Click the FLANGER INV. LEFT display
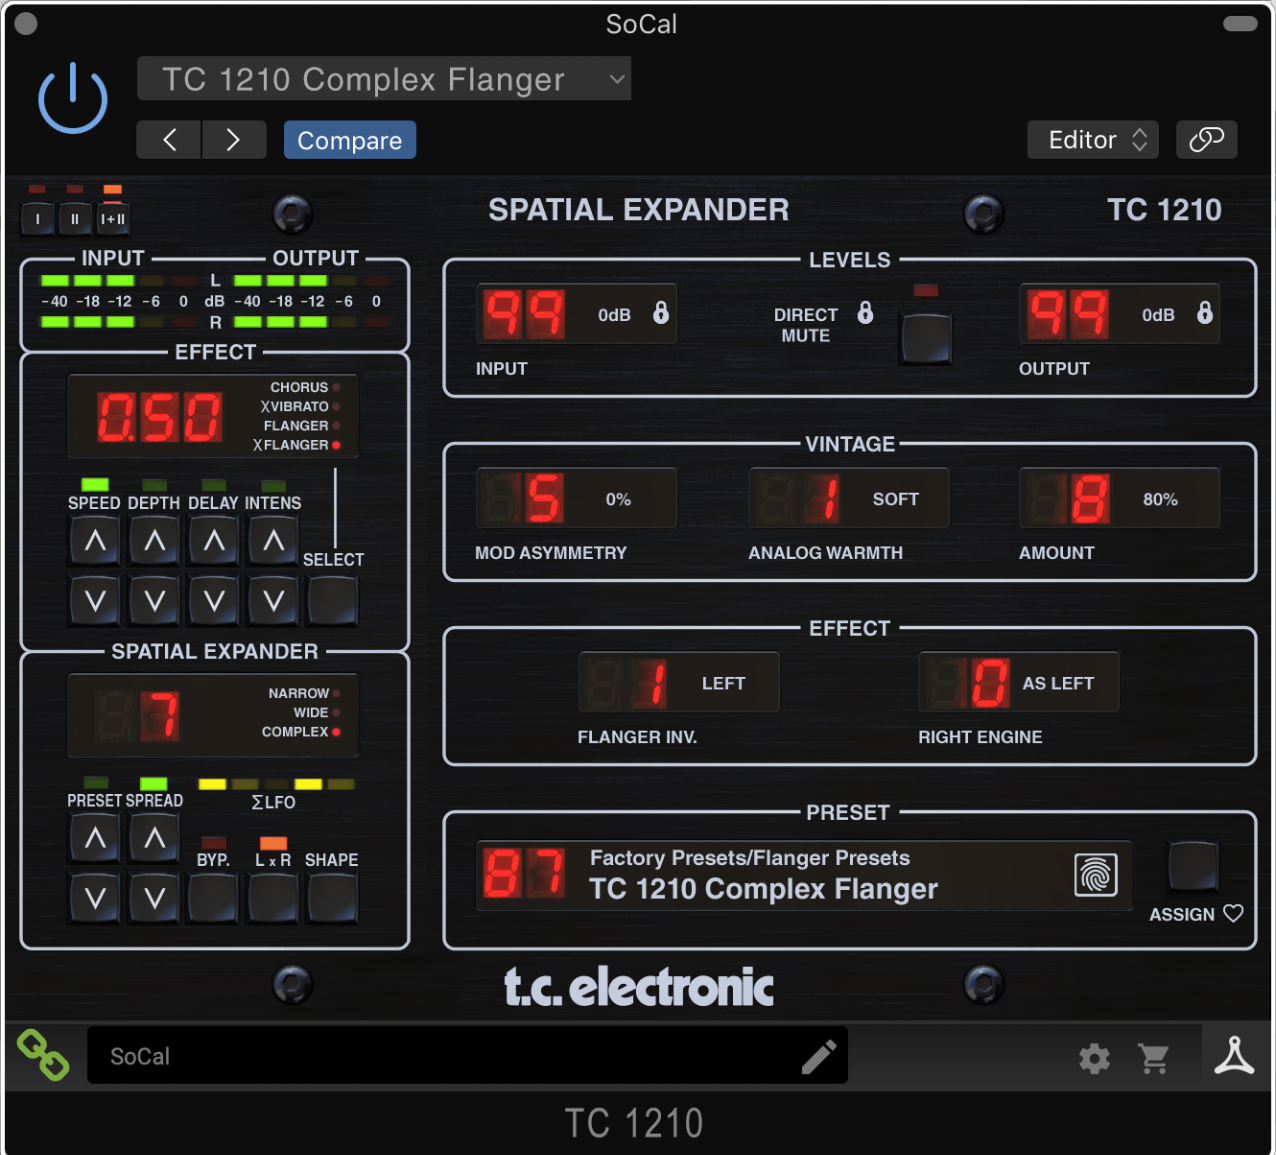Image resolution: width=1276 pixels, height=1155 pixels. 679,682
